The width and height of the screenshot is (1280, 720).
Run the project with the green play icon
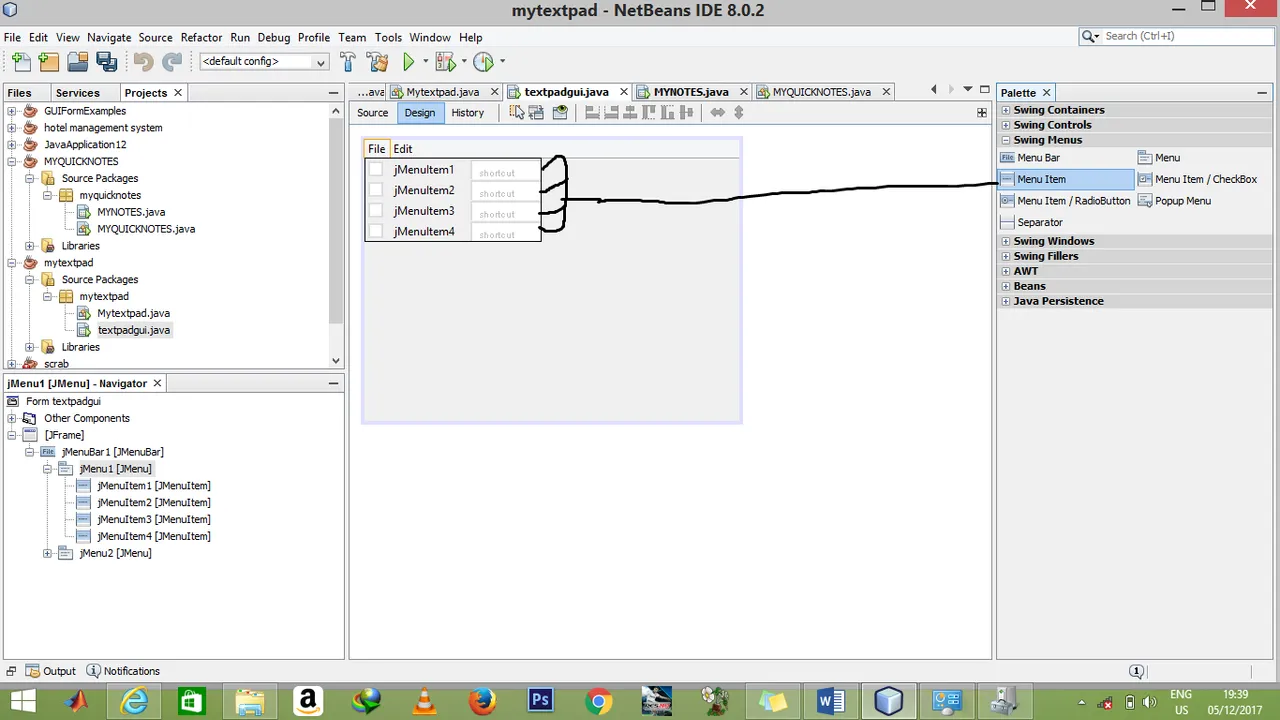point(408,62)
